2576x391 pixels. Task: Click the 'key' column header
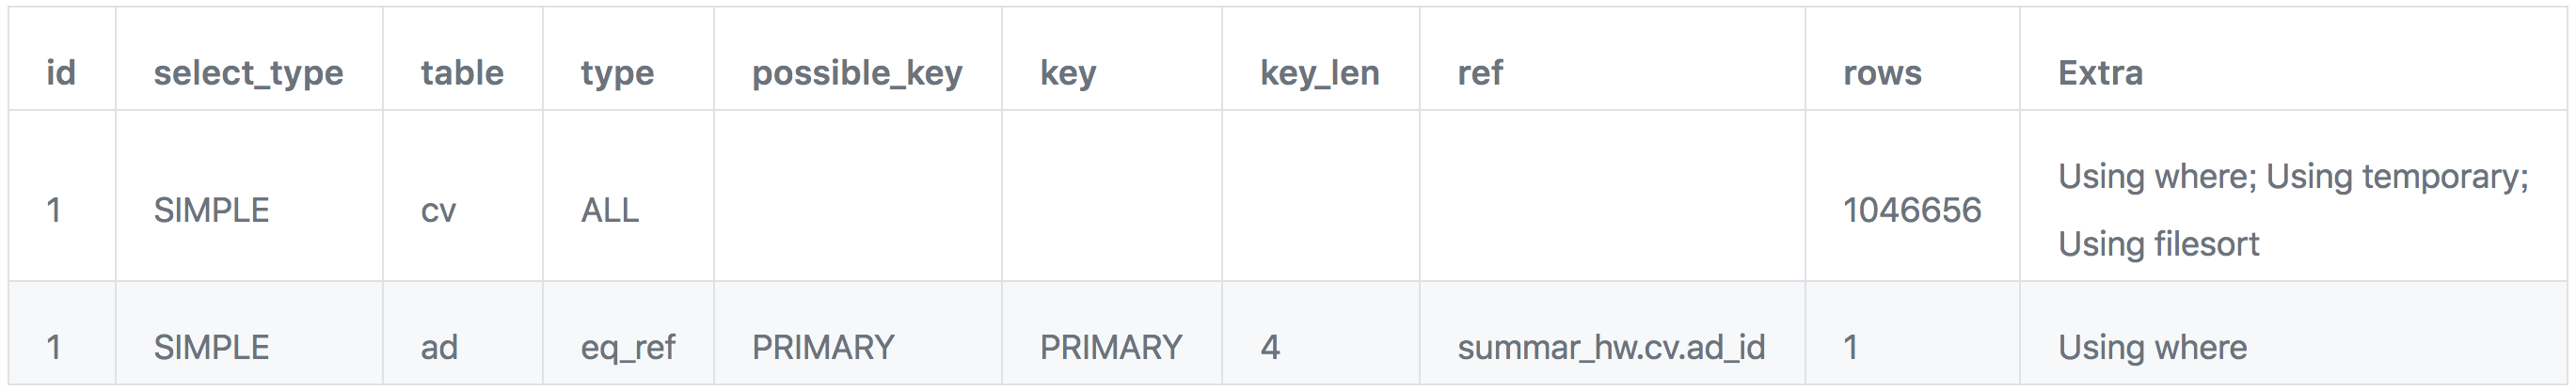click(x=1068, y=73)
